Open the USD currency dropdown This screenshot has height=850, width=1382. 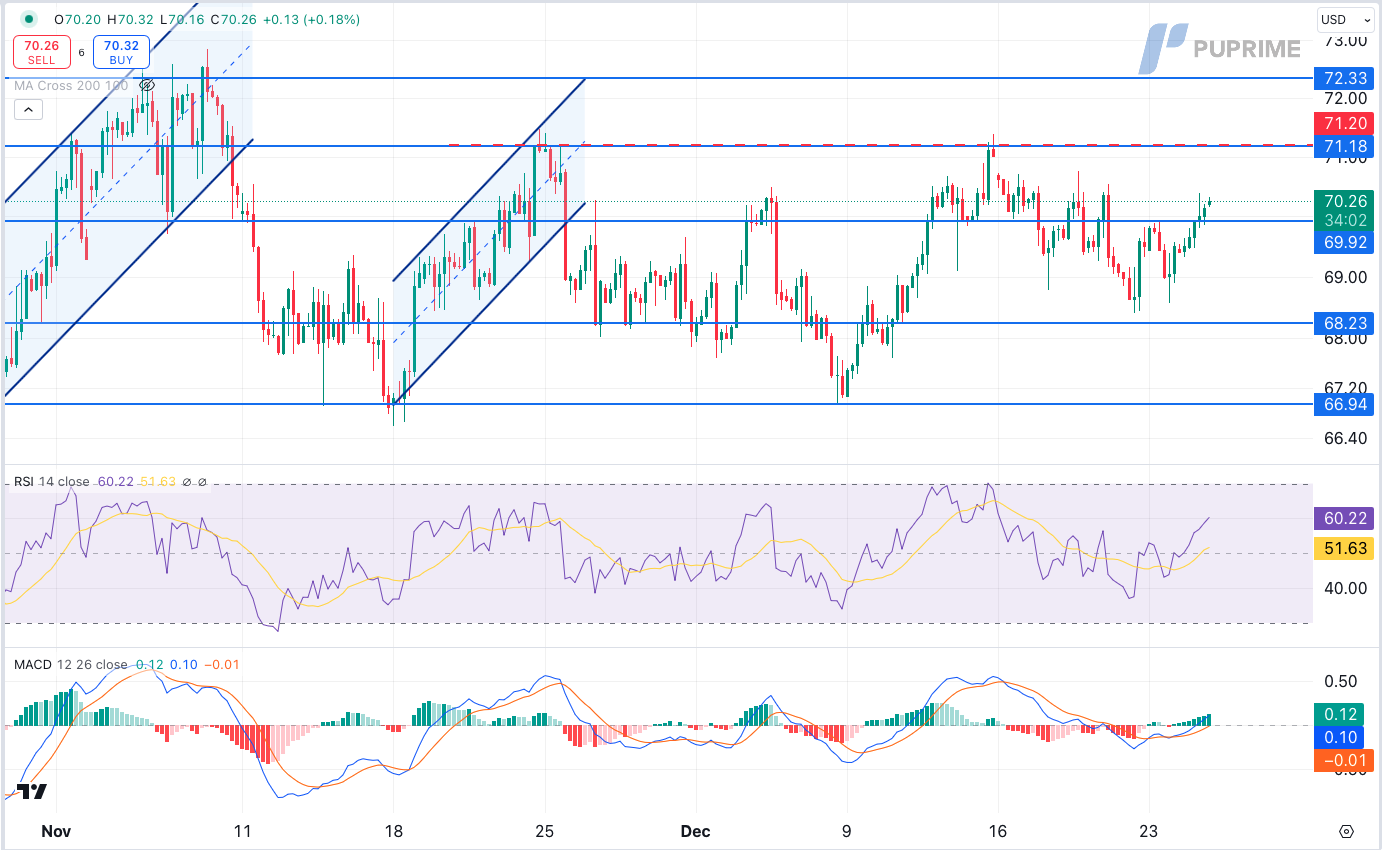[1345, 19]
